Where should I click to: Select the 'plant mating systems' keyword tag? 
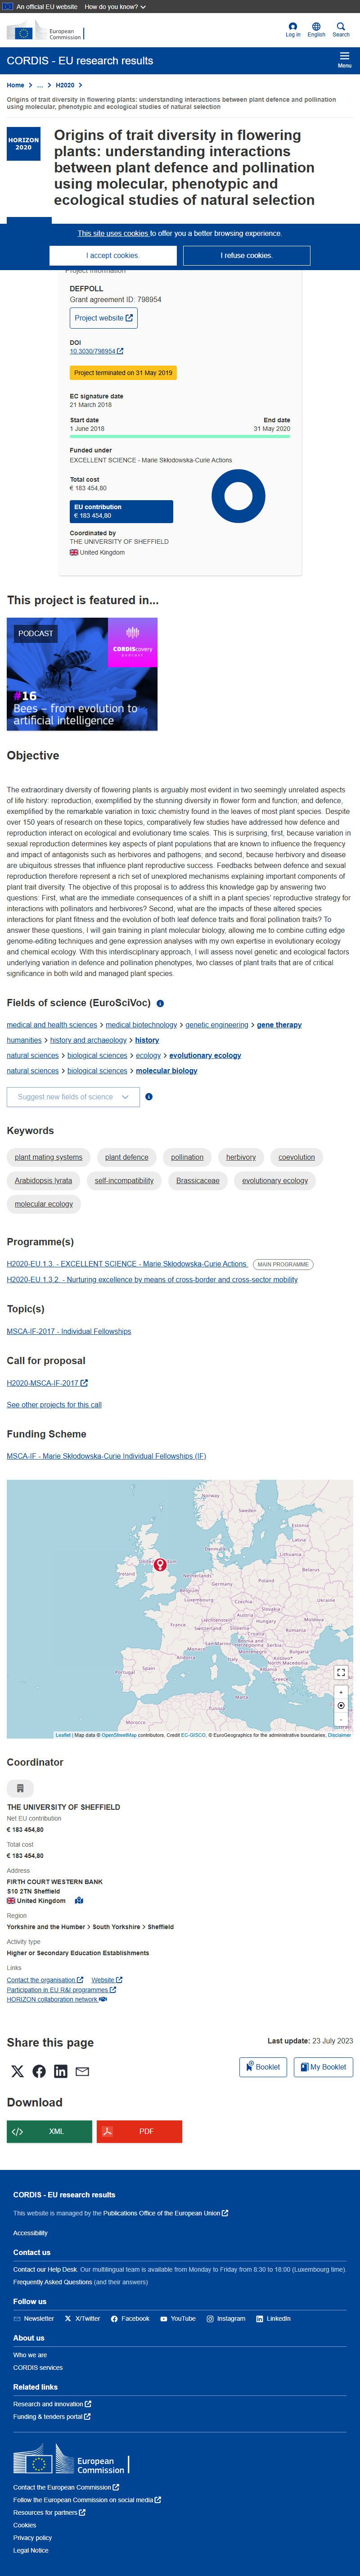coord(49,1157)
